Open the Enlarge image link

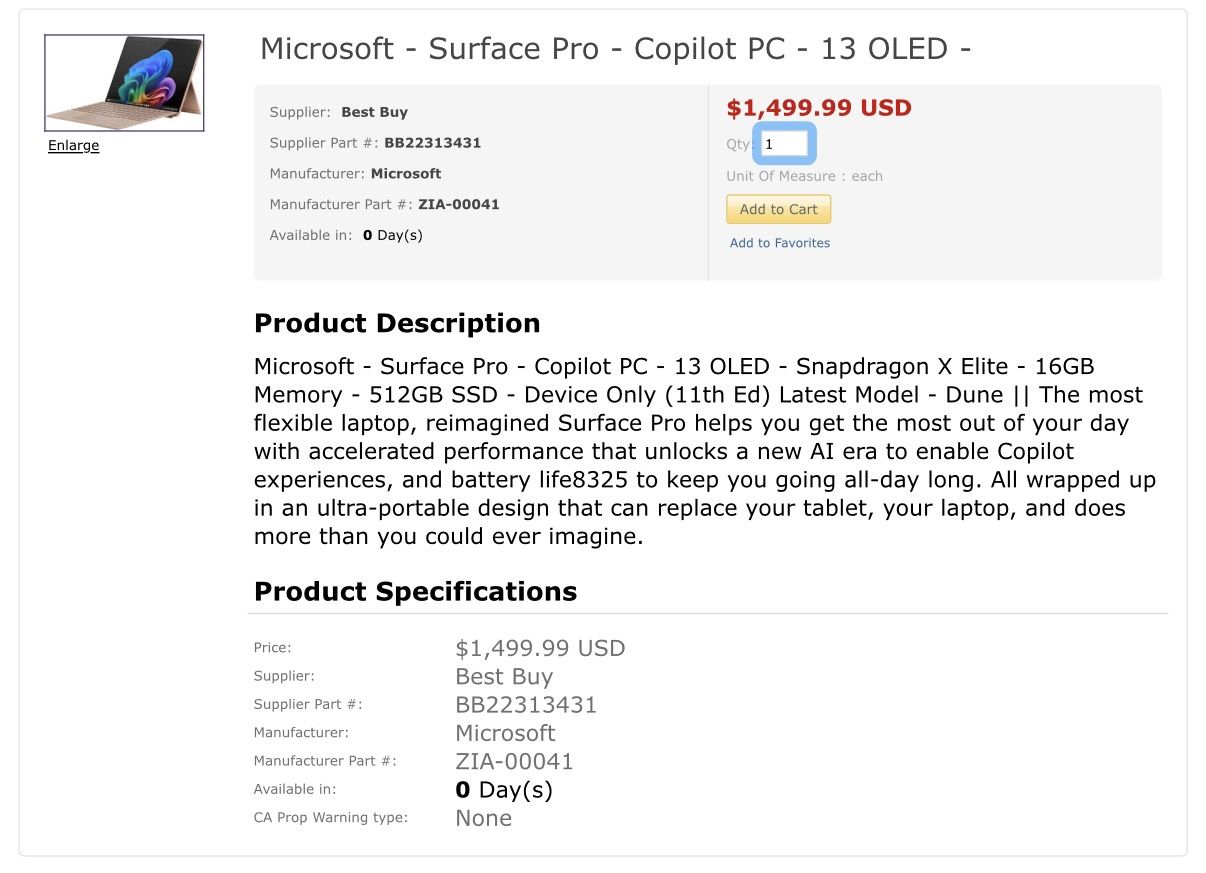[73, 146]
